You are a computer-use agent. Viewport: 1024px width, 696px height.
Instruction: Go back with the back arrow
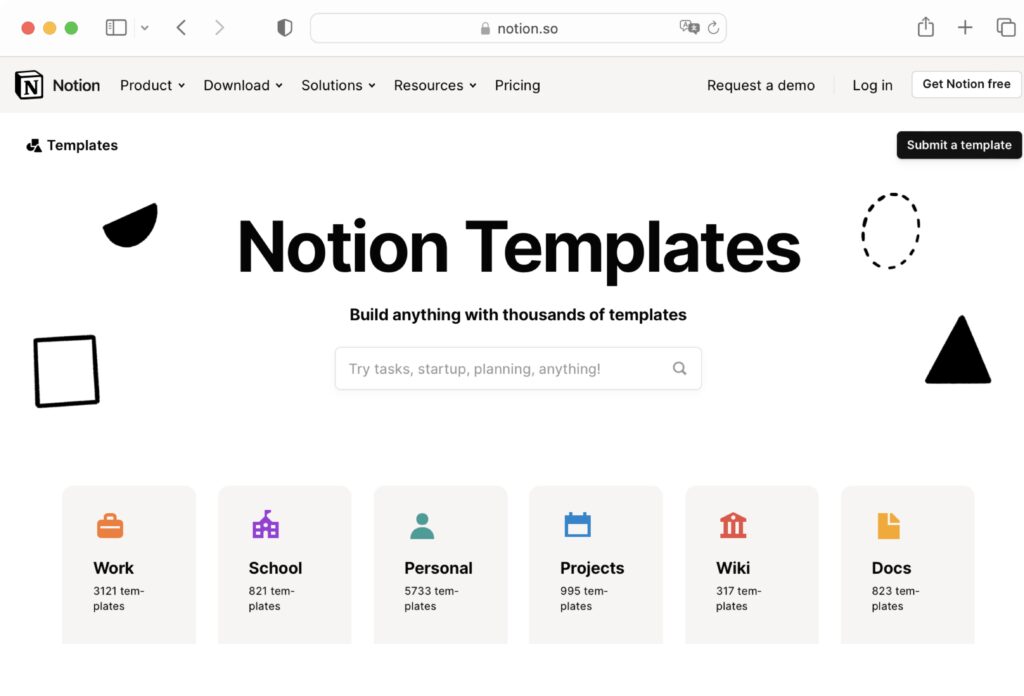click(x=182, y=27)
